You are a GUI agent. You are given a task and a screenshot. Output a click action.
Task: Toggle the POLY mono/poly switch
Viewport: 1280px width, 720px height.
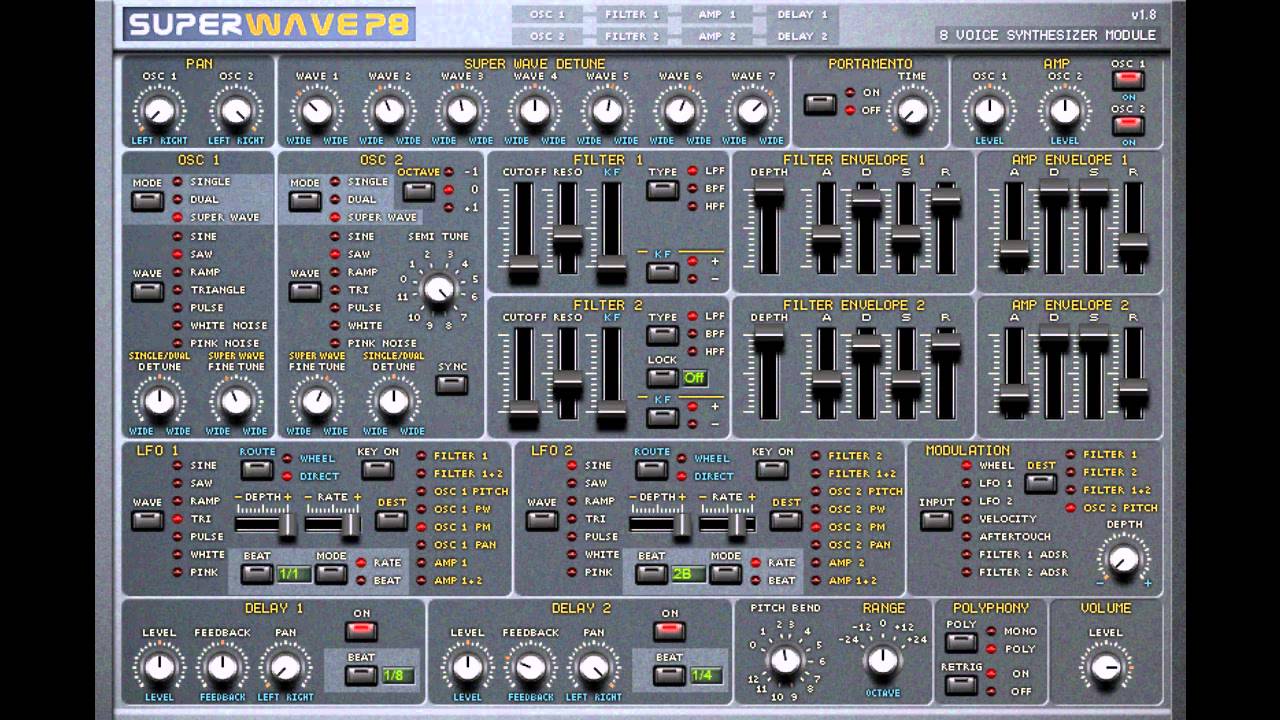(x=961, y=642)
